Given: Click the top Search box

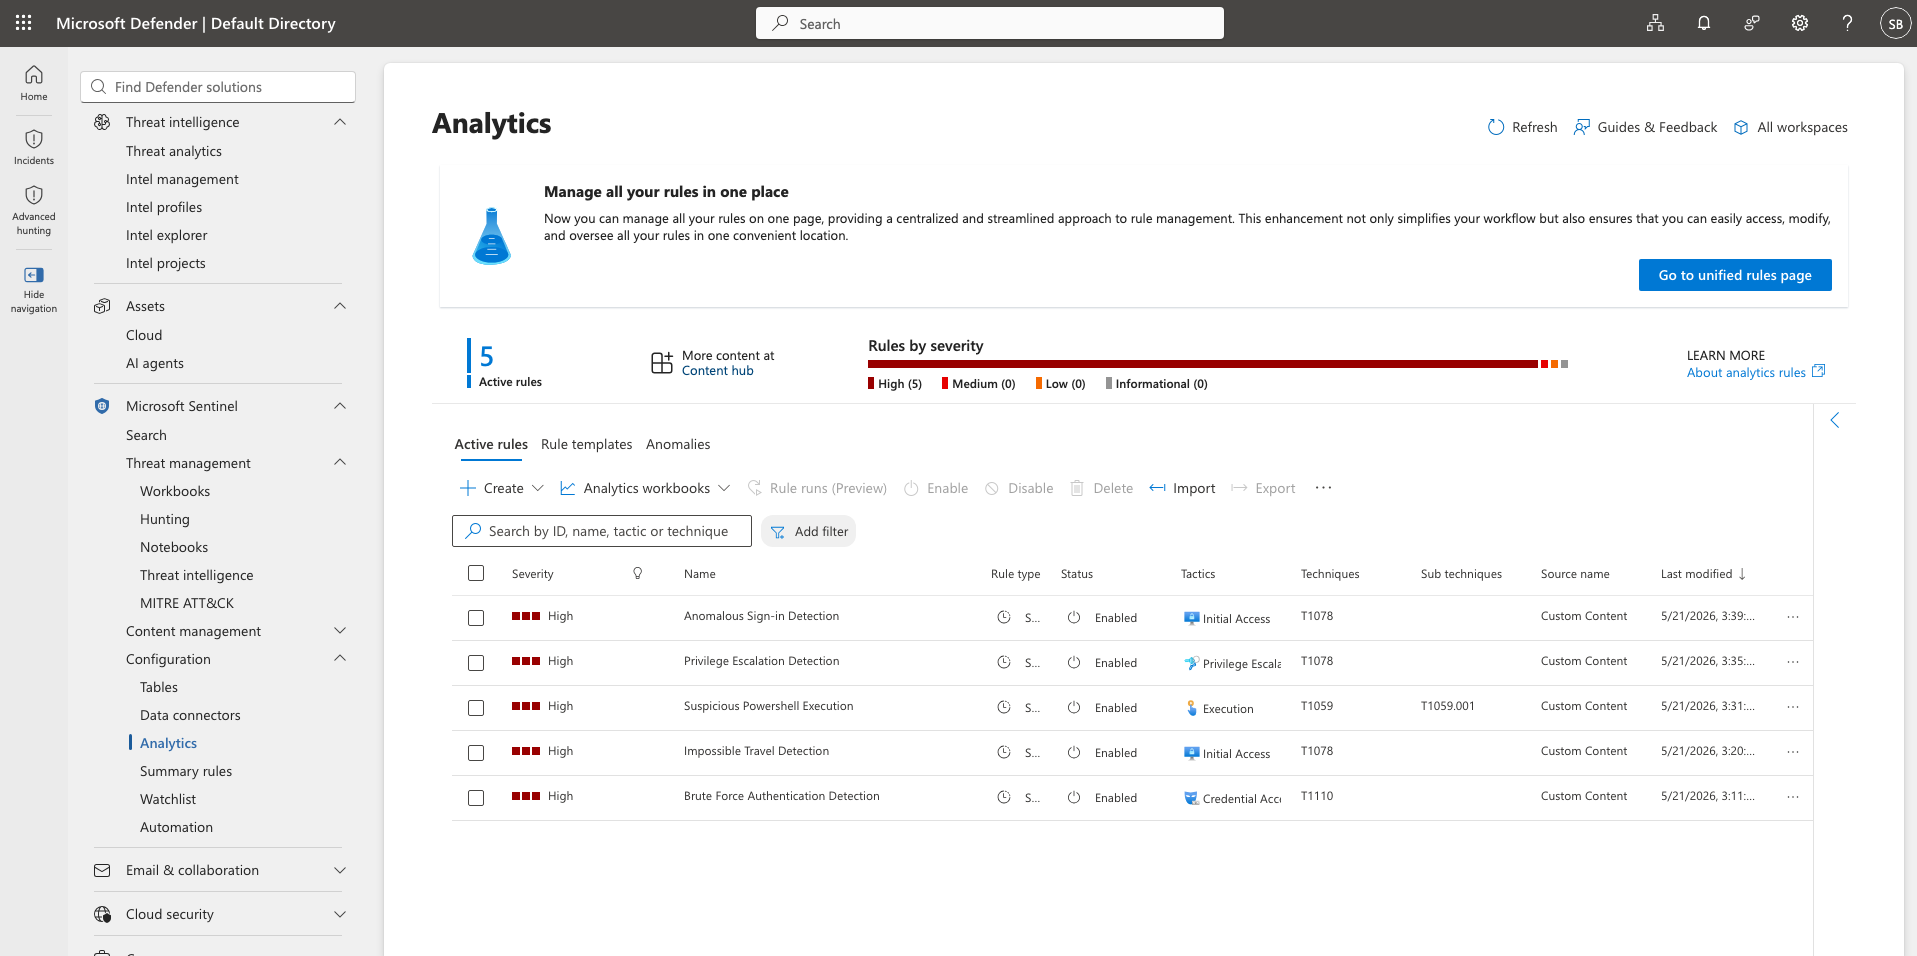Looking at the screenshot, I should 990,23.
